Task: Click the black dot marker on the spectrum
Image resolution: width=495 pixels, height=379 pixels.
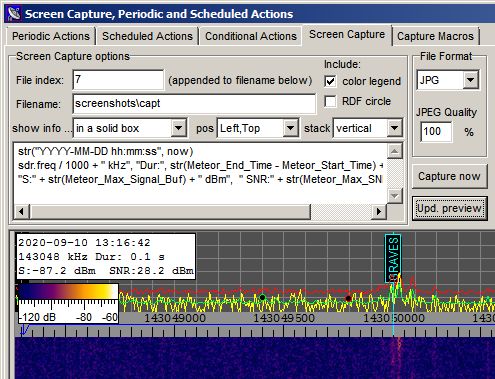Action: 263,297
